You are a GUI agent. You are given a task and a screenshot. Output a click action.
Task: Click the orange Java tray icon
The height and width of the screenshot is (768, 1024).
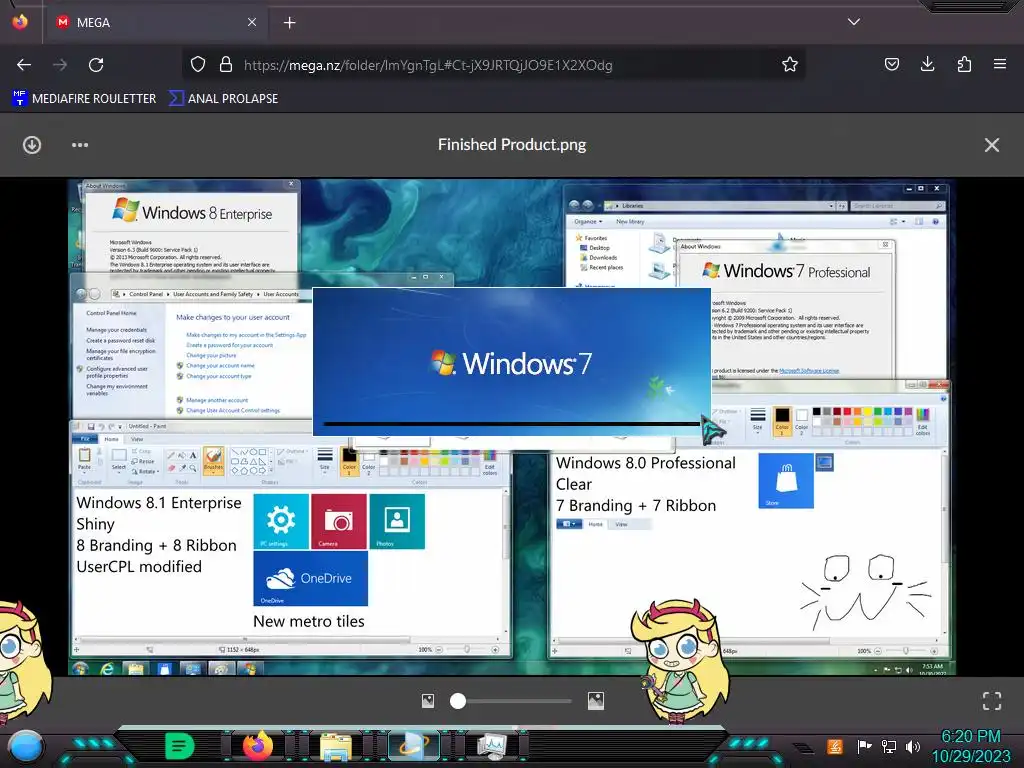835,746
